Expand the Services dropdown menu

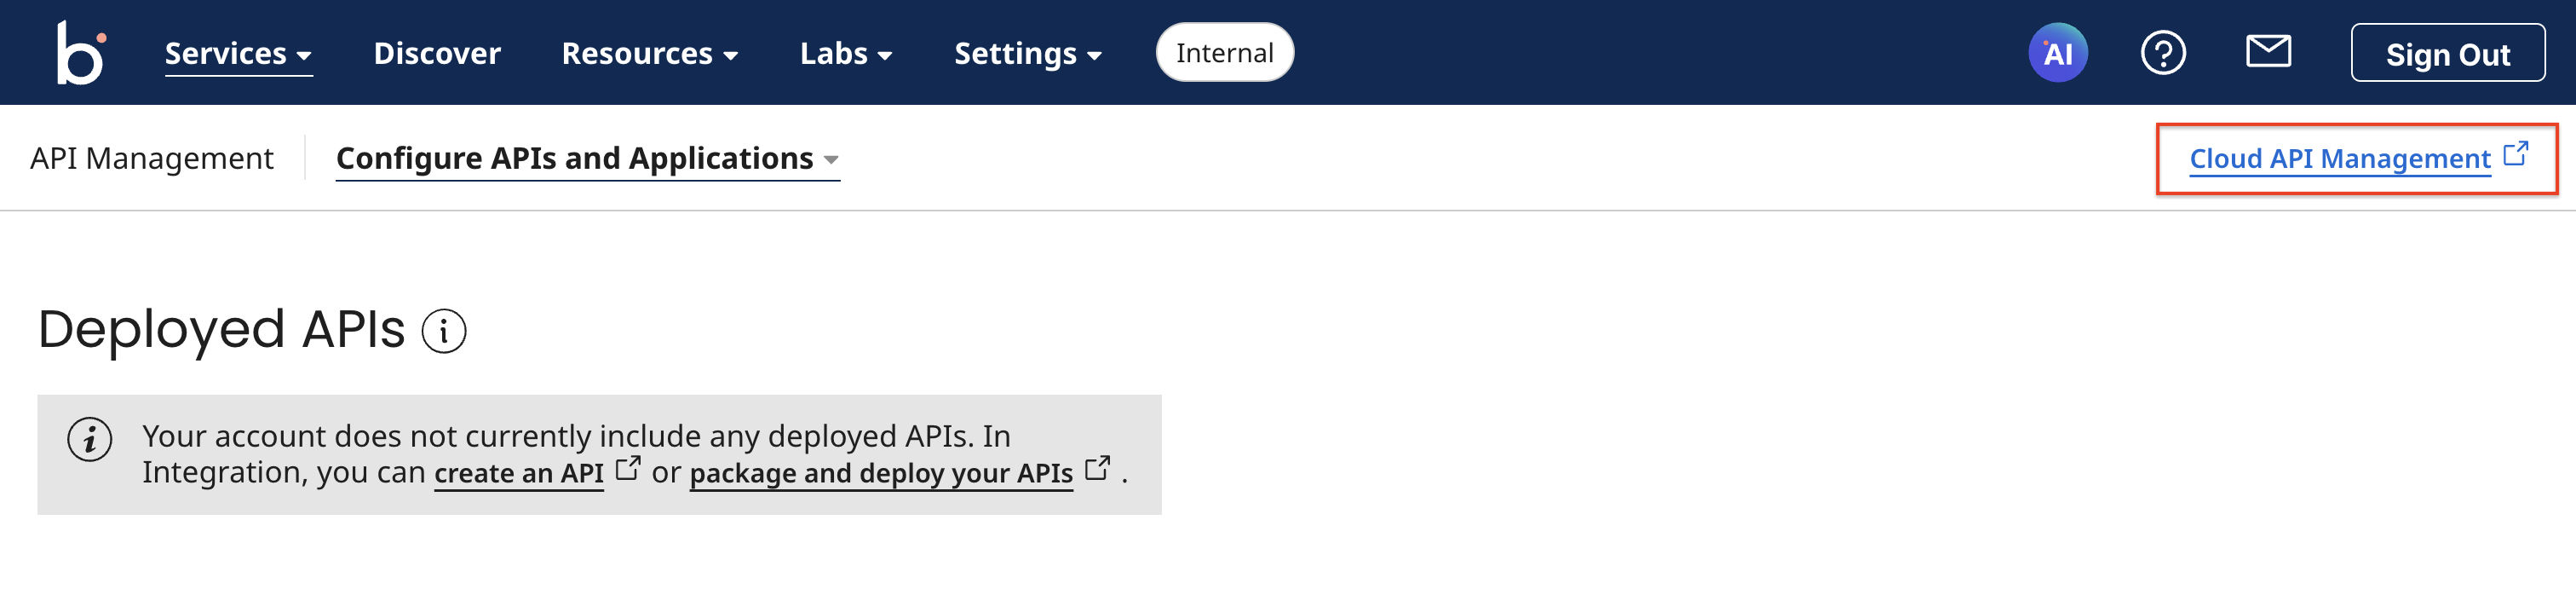(x=238, y=54)
